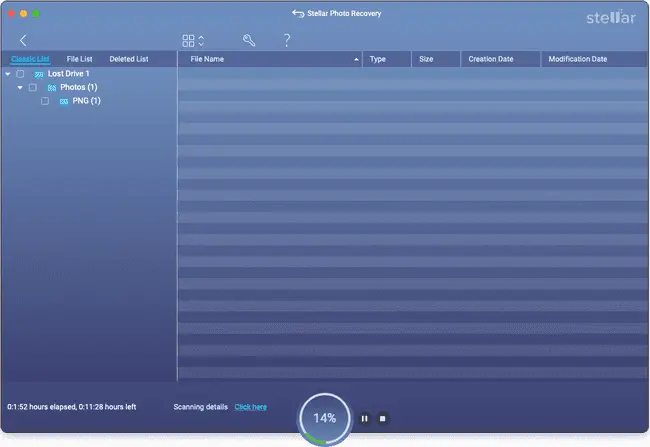Open help with the question mark
The image size is (650, 447).
pos(287,40)
